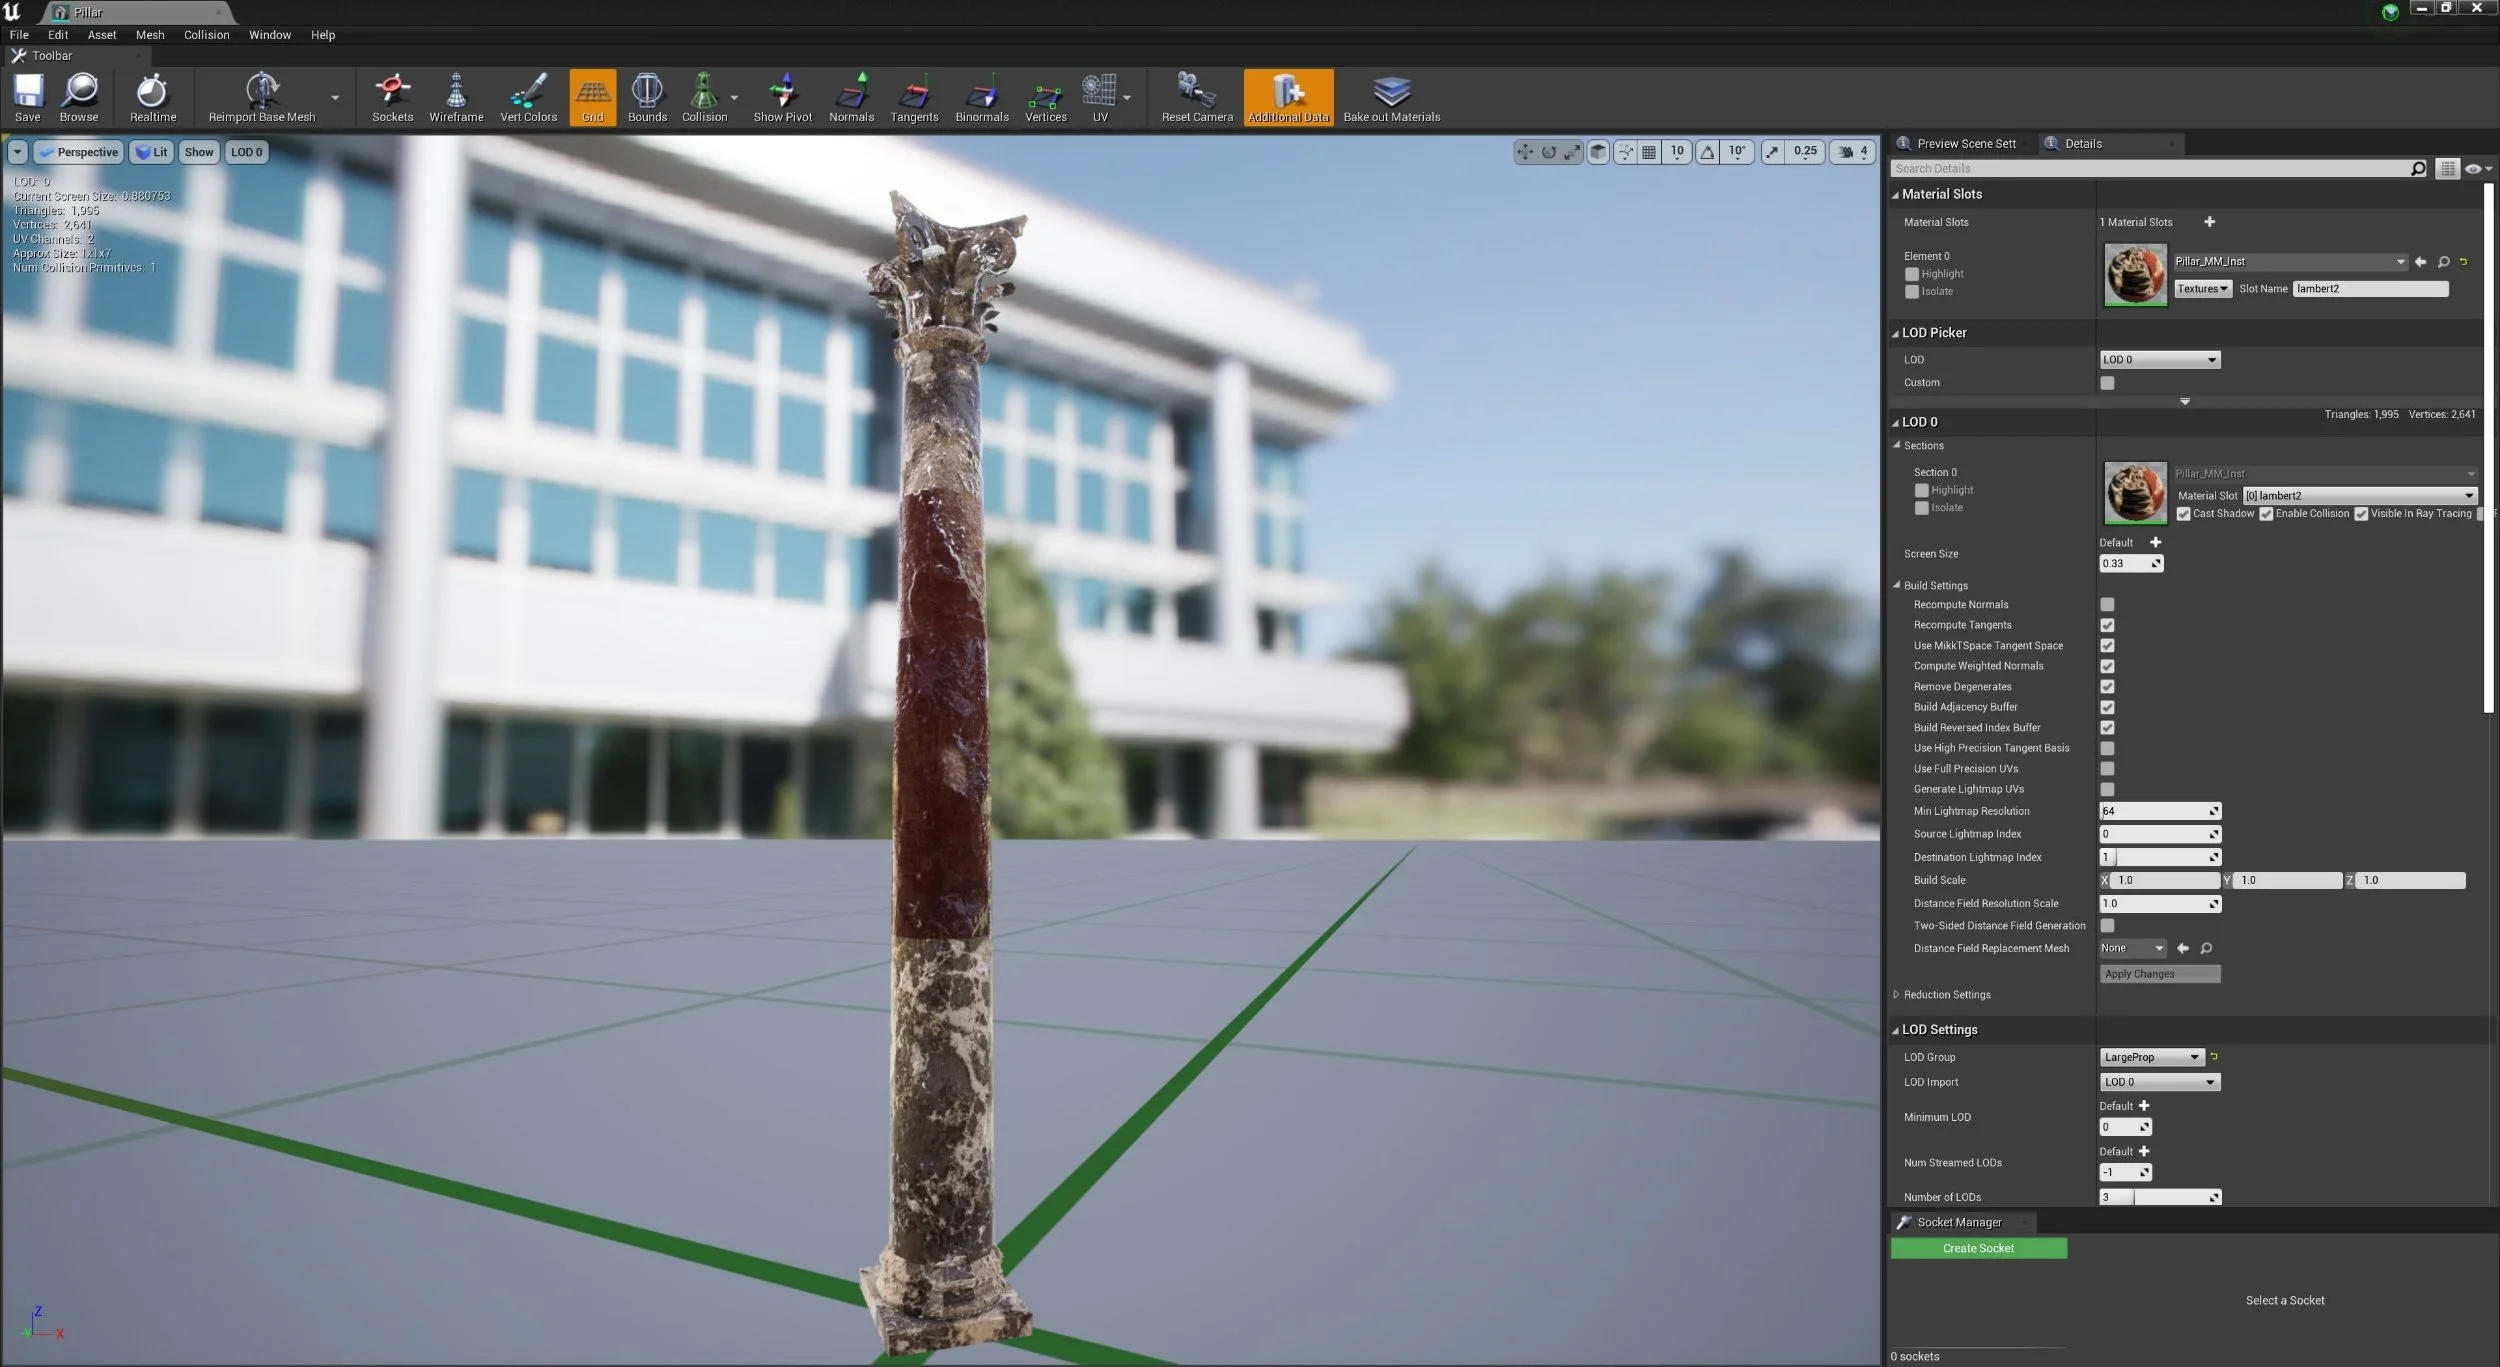The image size is (2500, 1367).
Task: Open the Mesh menu
Action: click(x=150, y=35)
